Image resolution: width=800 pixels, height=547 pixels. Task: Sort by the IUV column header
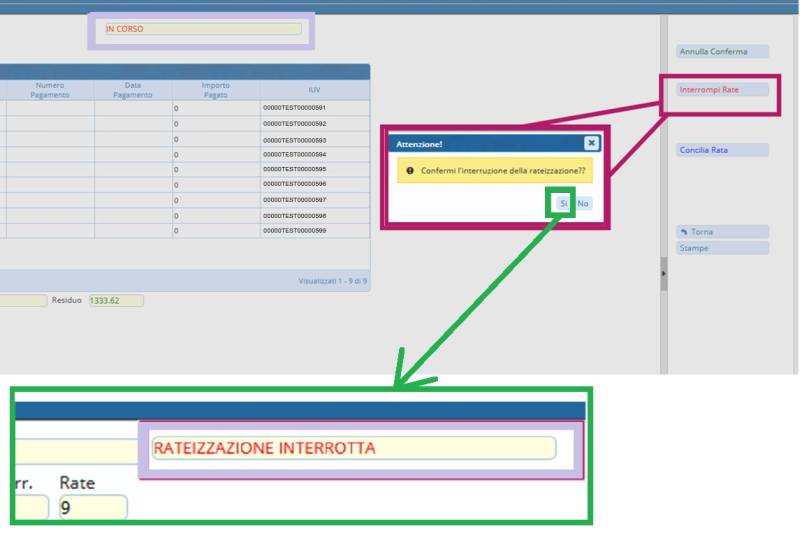tap(314, 90)
